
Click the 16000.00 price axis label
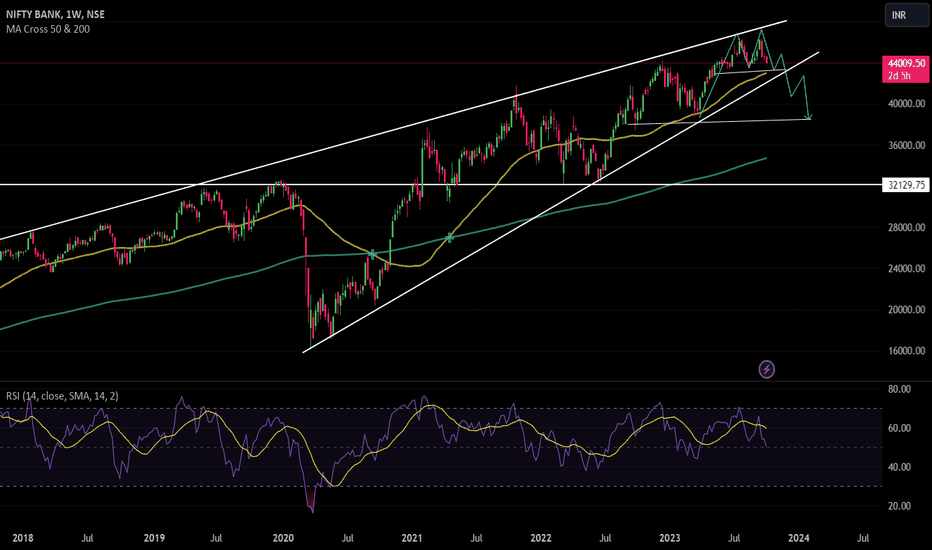pyautogui.click(x=906, y=351)
